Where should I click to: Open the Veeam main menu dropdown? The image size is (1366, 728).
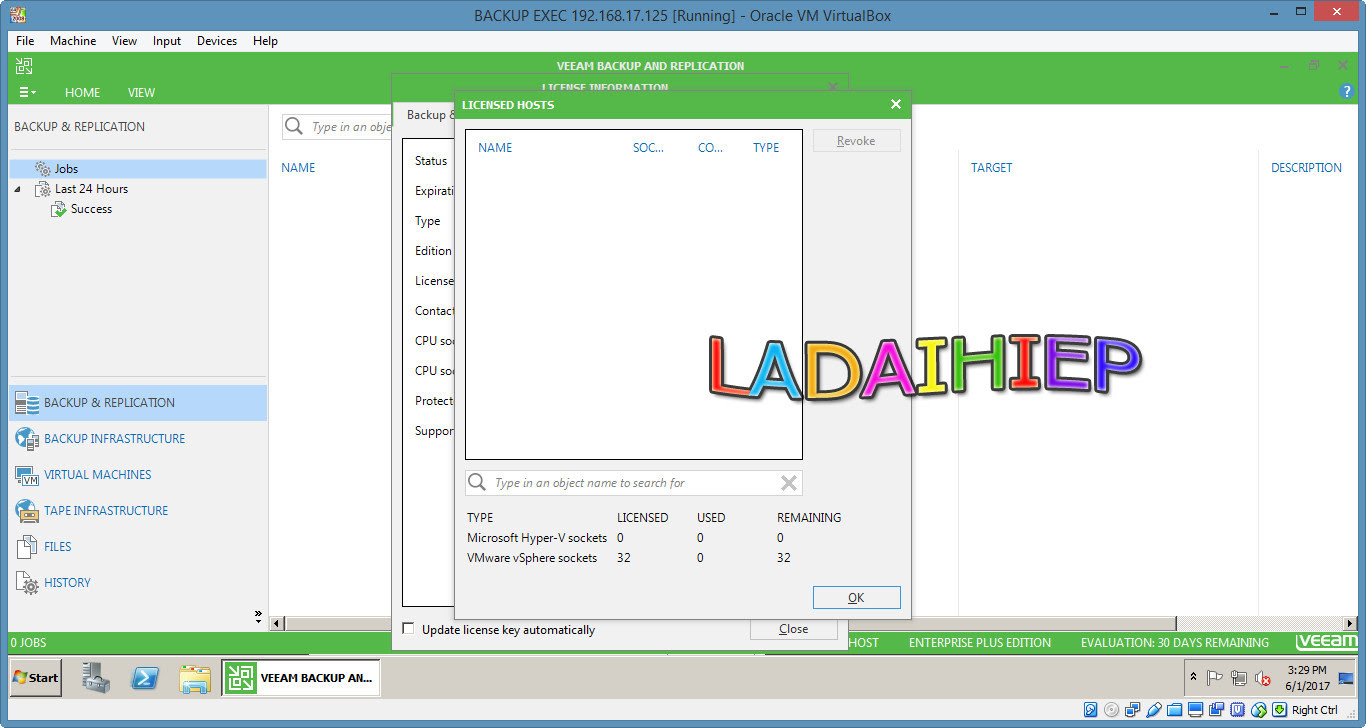click(28, 92)
